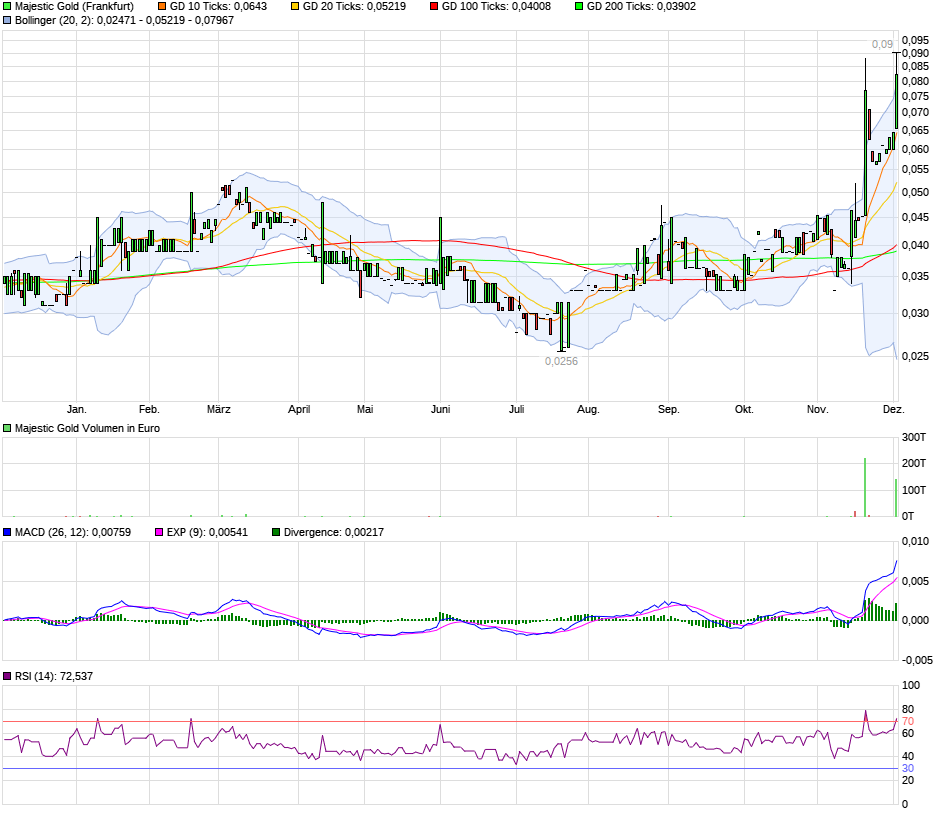940x814 pixels.
Task: Click the -0,005 MACD axis value
Action: point(917,660)
